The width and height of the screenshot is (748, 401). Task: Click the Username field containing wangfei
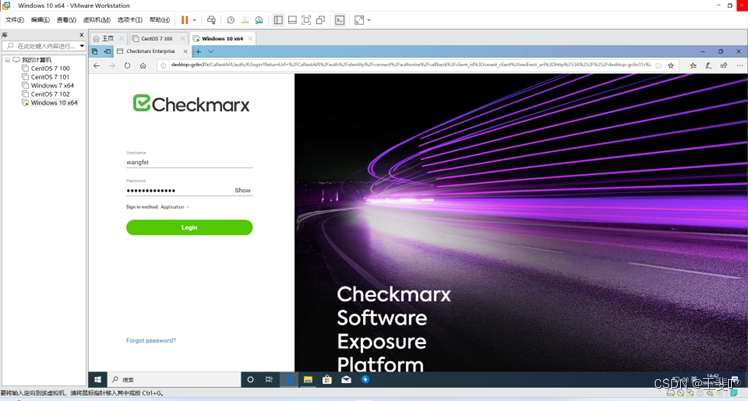[x=189, y=163]
